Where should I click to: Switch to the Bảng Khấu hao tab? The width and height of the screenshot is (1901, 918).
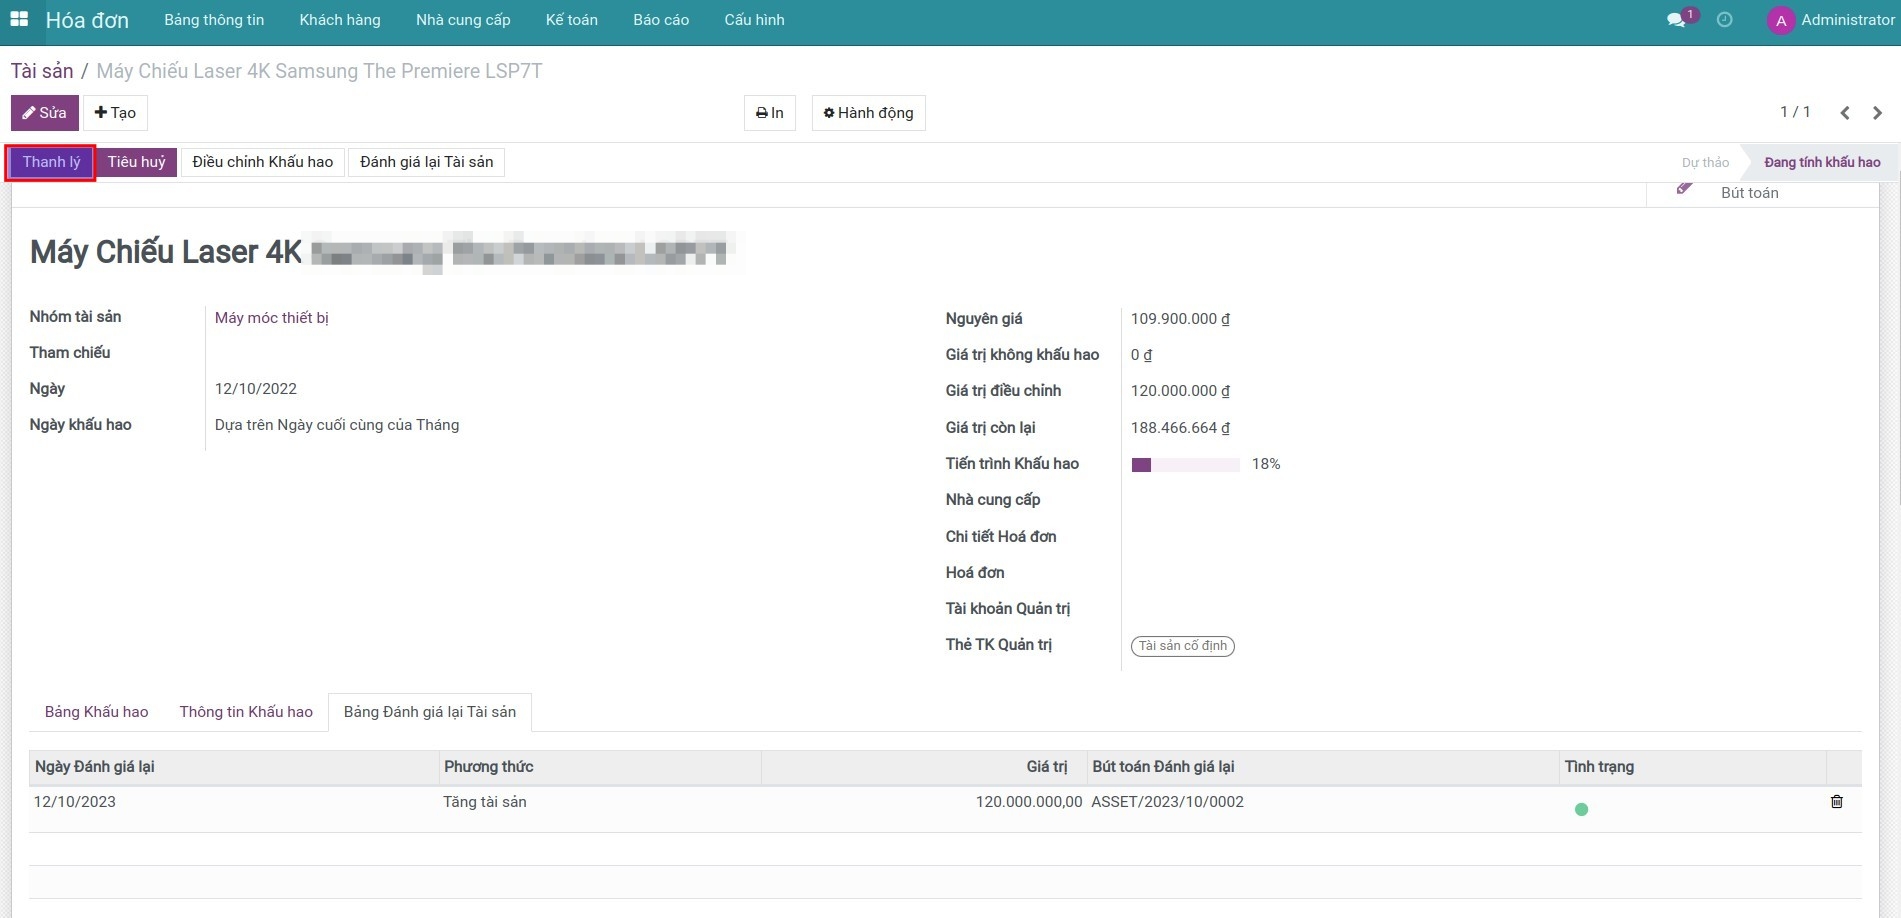pyautogui.click(x=96, y=712)
